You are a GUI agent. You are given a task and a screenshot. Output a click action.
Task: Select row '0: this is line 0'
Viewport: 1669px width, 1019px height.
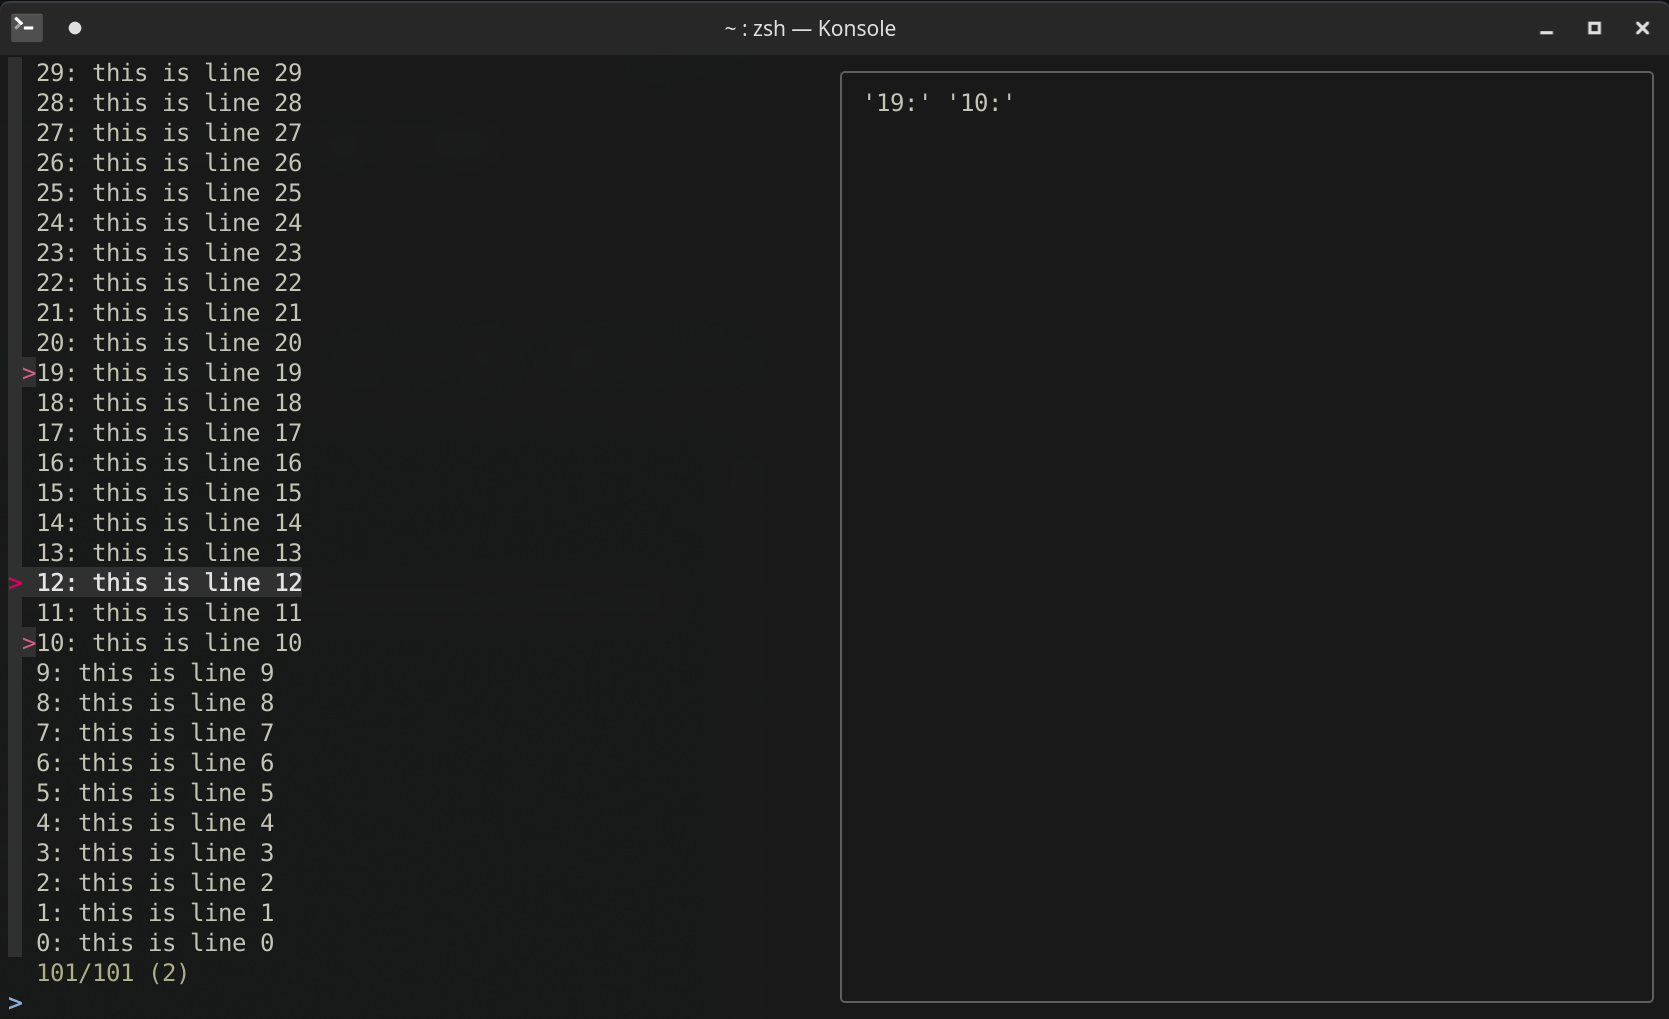tap(155, 943)
